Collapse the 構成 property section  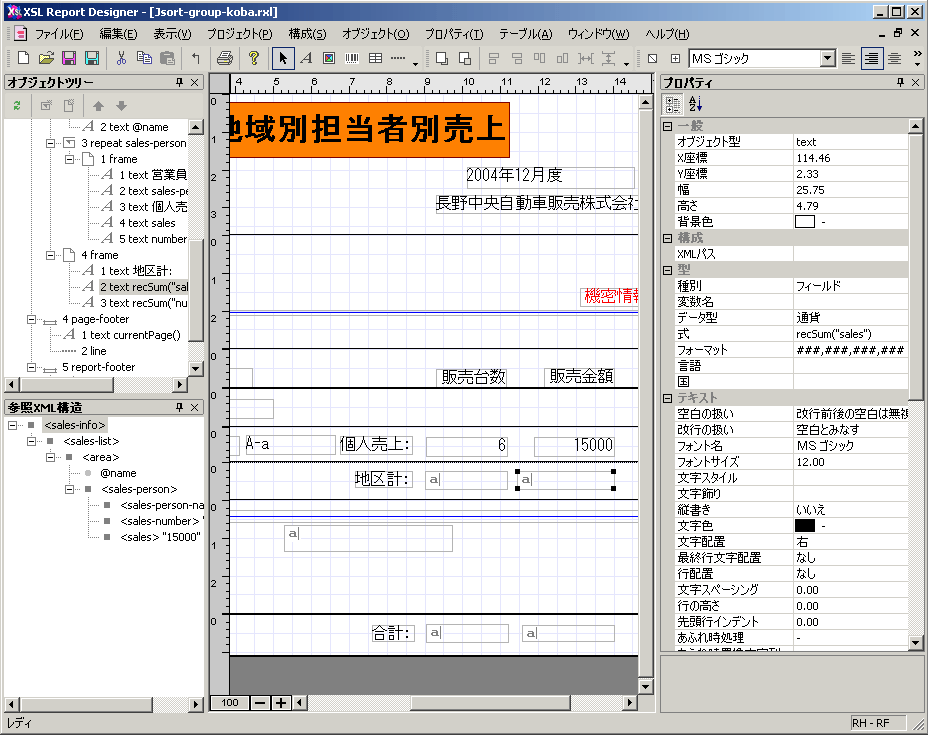pos(668,238)
